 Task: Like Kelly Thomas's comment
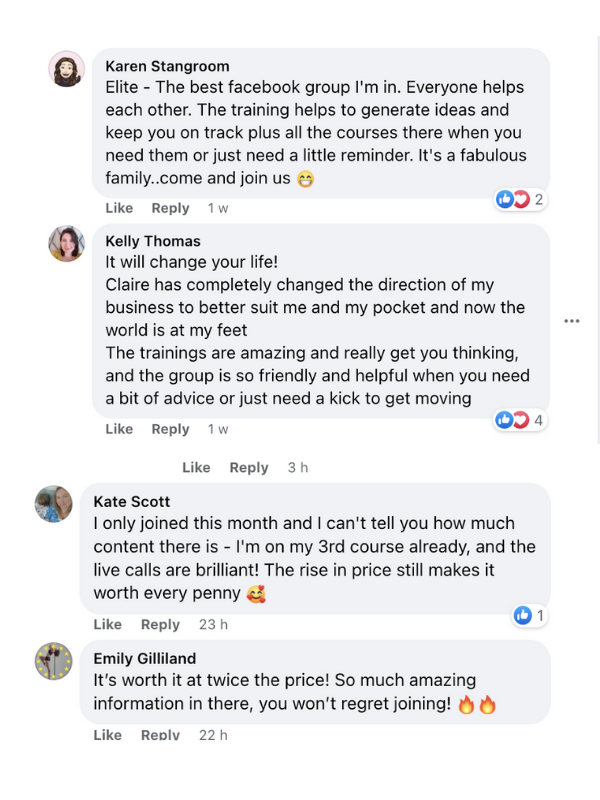(x=119, y=429)
